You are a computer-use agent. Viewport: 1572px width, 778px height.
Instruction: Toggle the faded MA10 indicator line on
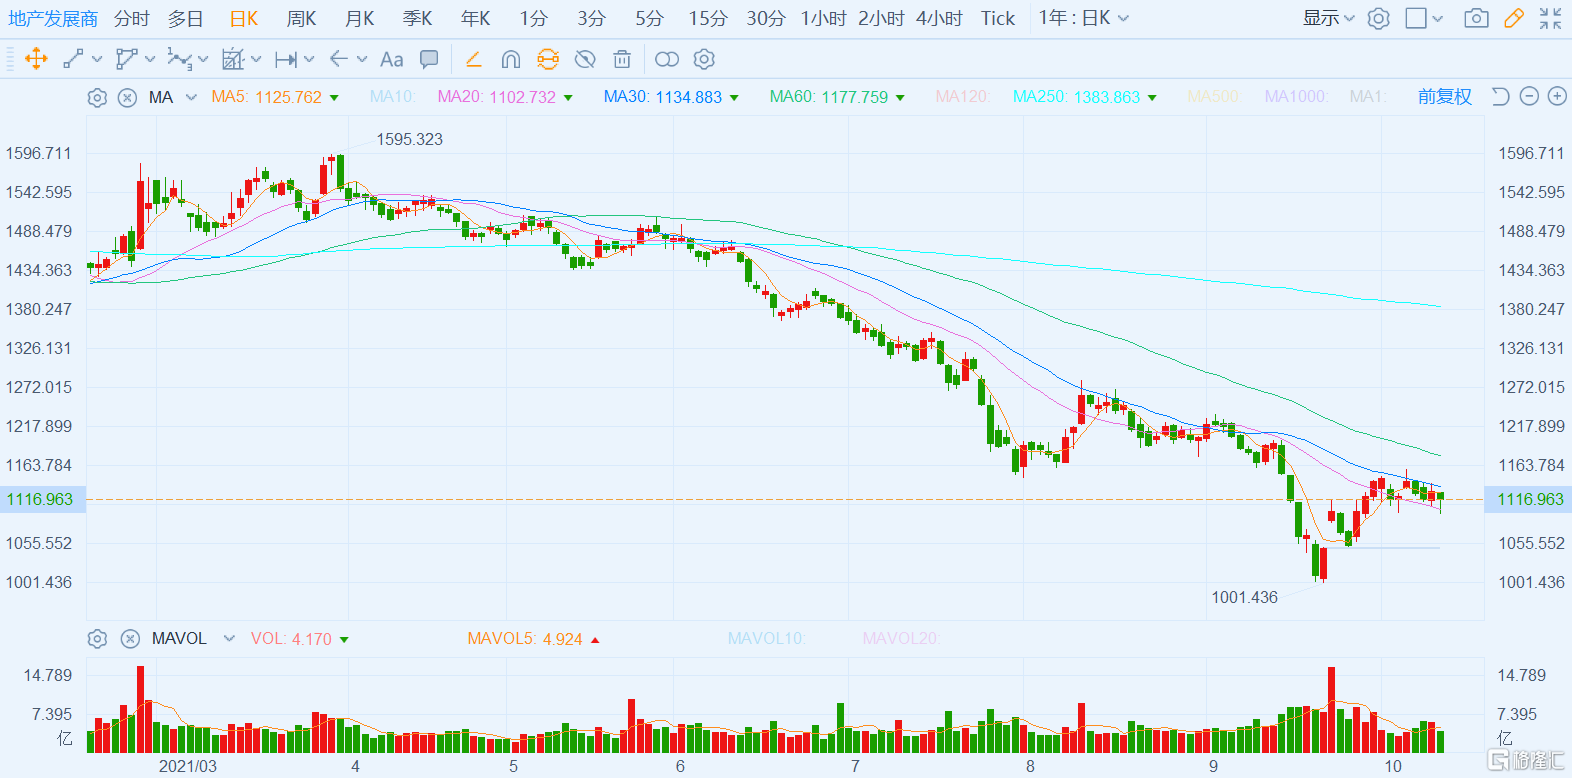tap(391, 96)
